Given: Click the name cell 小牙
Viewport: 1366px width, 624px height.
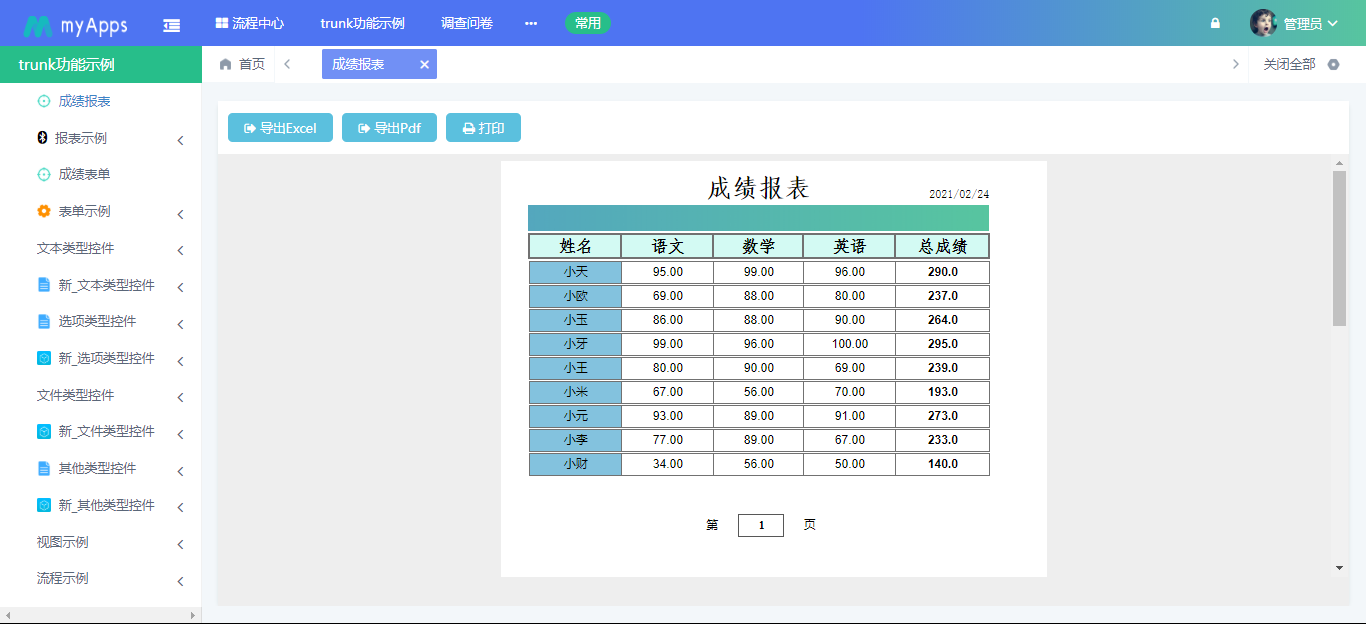Looking at the screenshot, I should tap(575, 344).
